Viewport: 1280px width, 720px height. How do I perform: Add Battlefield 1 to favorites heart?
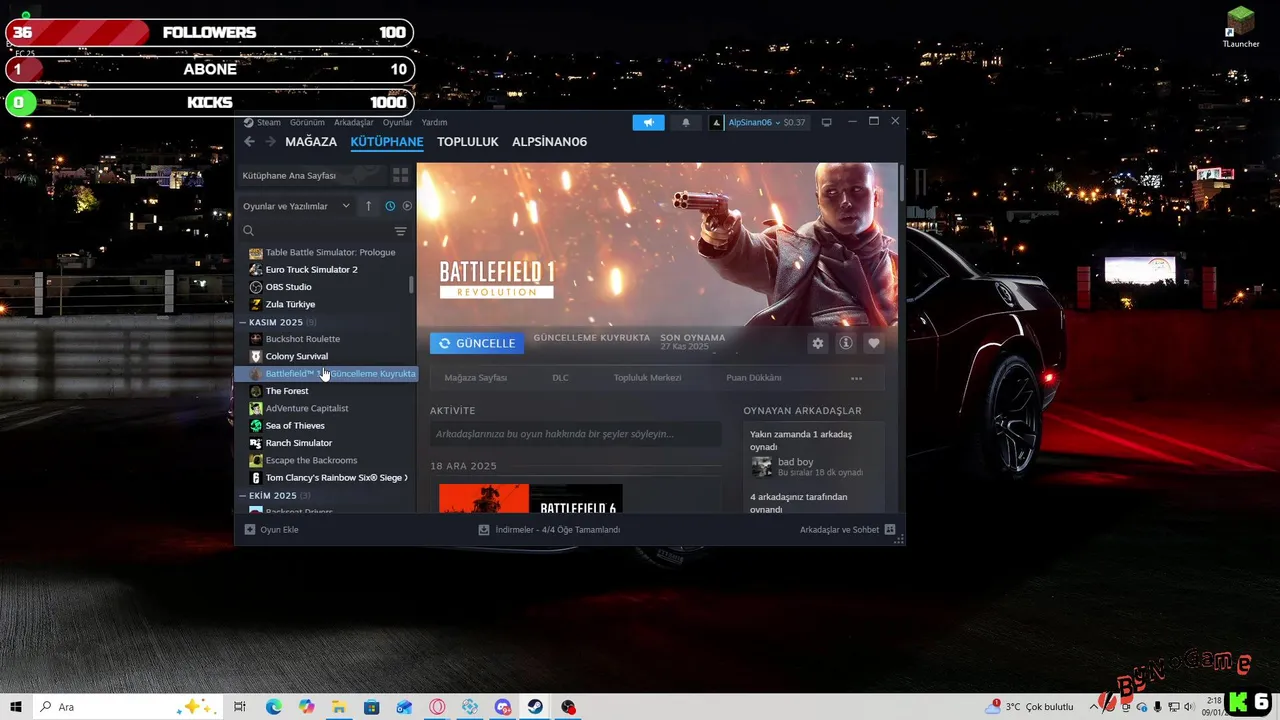tap(874, 343)
